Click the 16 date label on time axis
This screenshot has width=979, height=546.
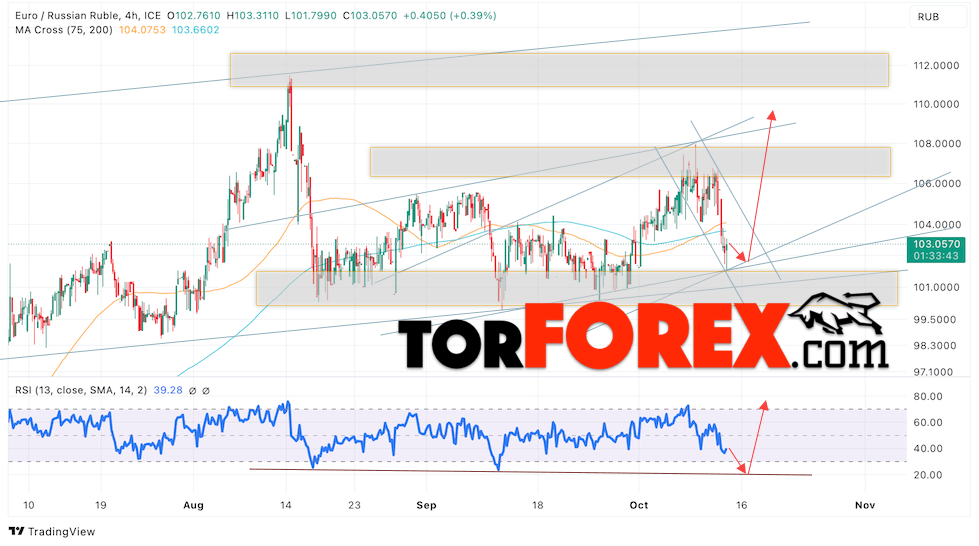tap(741, 505)
